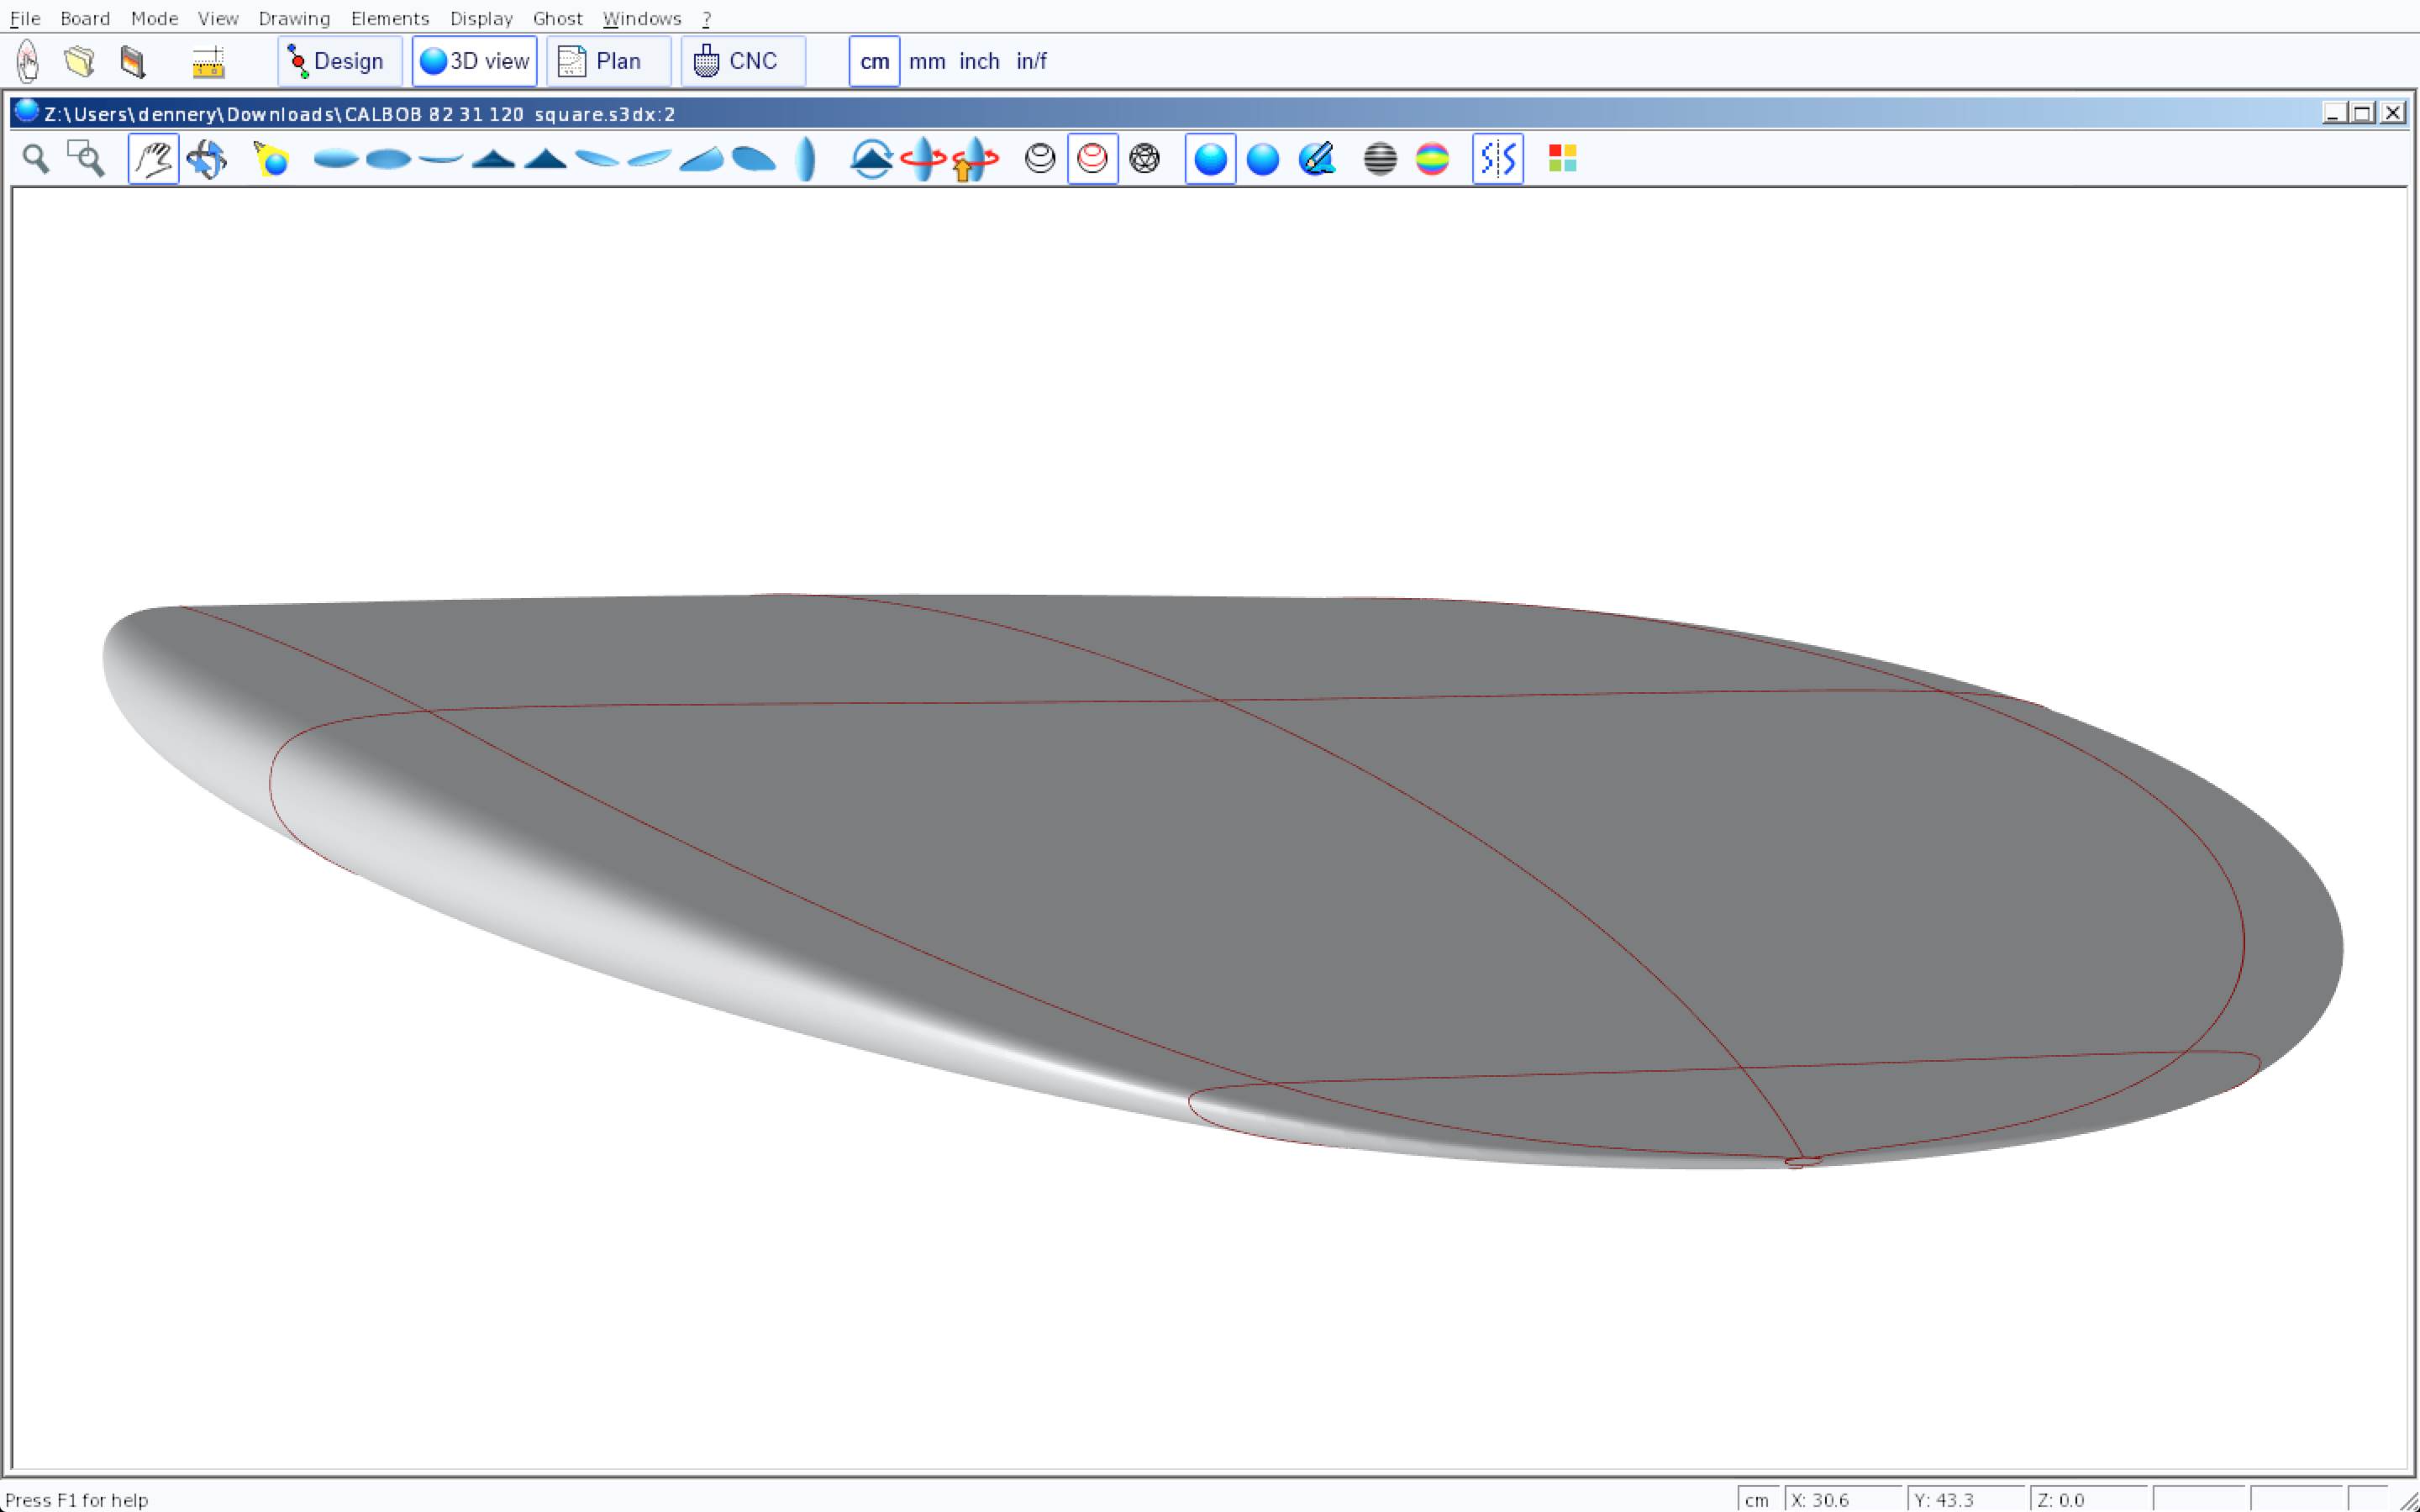Viewport: 2420px width, 1512px height.
Task: Toggle the red curves outline display
Action: (x=1092, y=159)
